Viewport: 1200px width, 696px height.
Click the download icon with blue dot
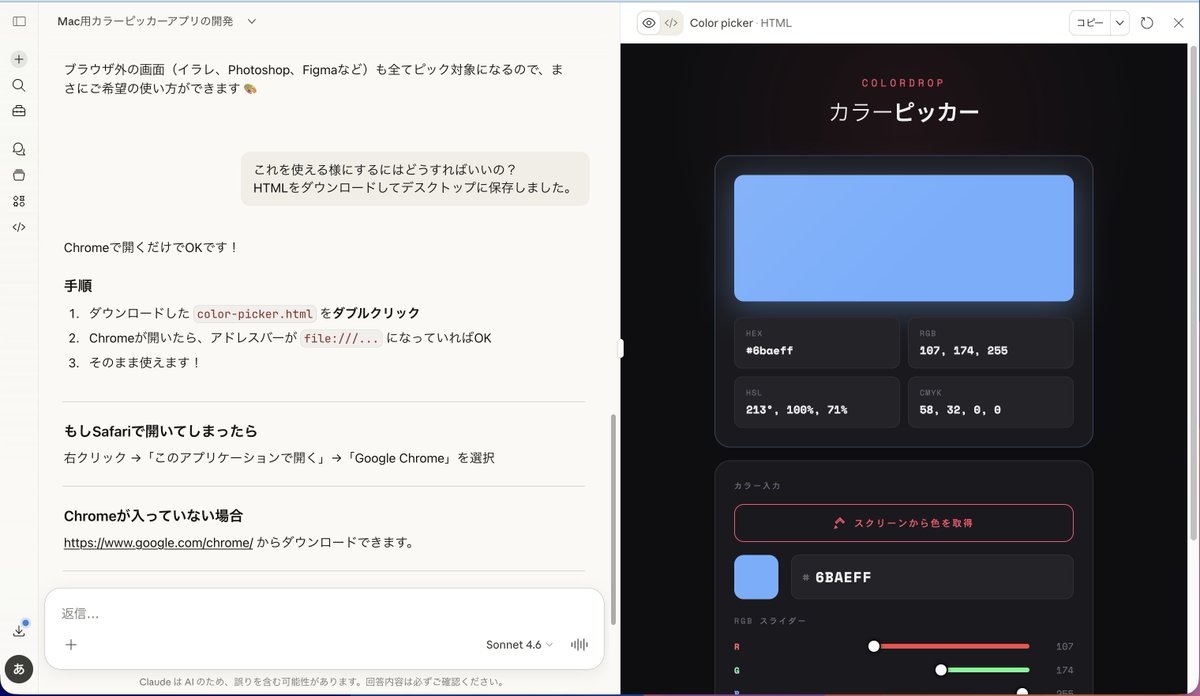(x=19, y=630)
